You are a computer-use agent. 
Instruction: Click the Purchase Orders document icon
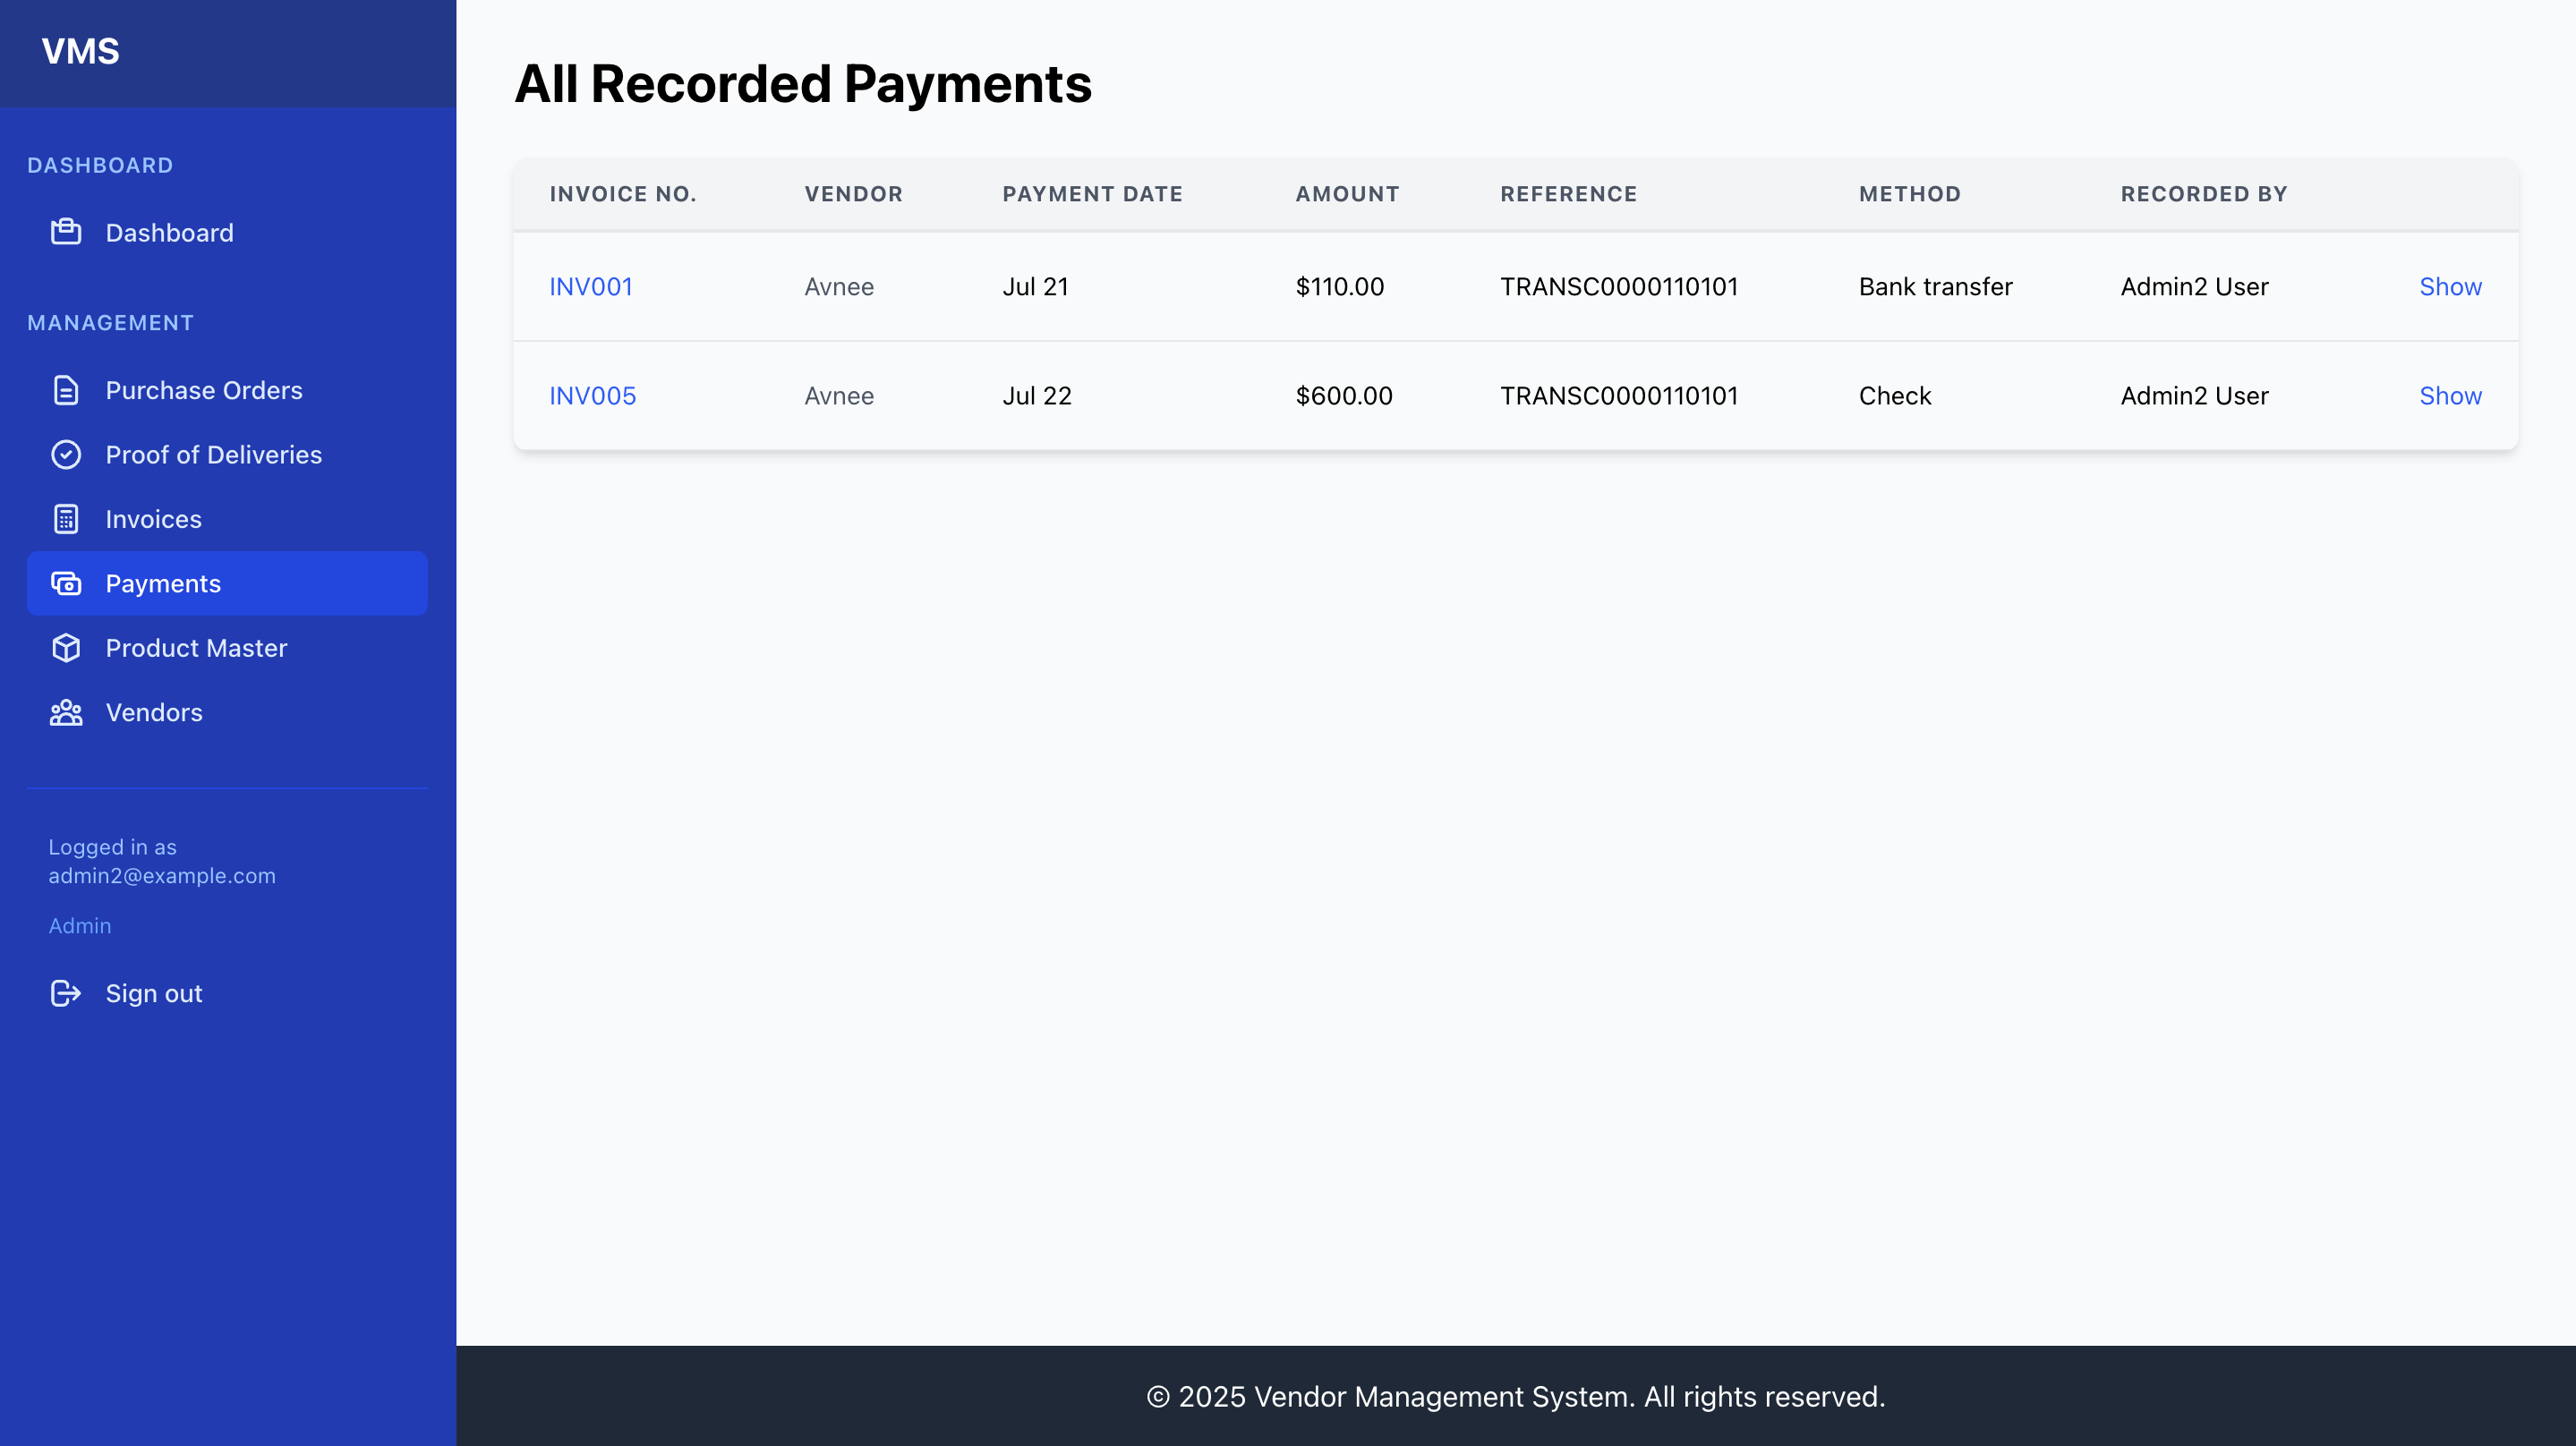(x=66, y=390)
